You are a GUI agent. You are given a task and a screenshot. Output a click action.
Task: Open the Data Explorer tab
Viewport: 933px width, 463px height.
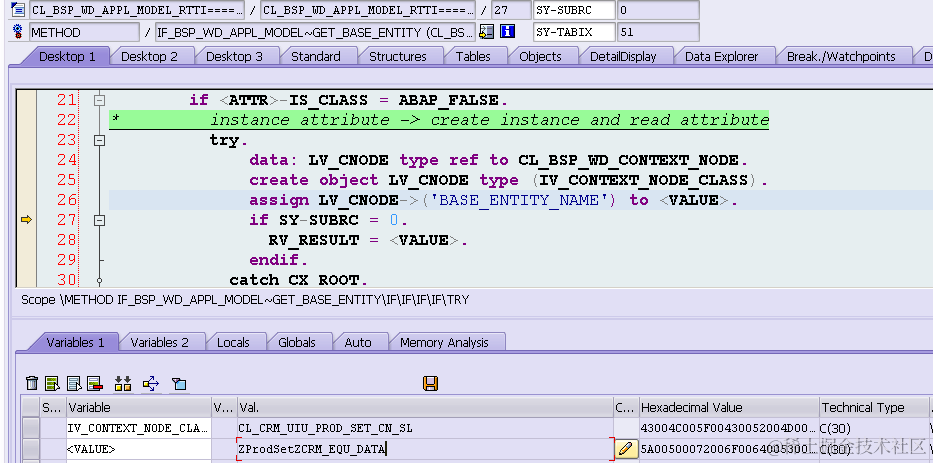[x=721, y=57]
